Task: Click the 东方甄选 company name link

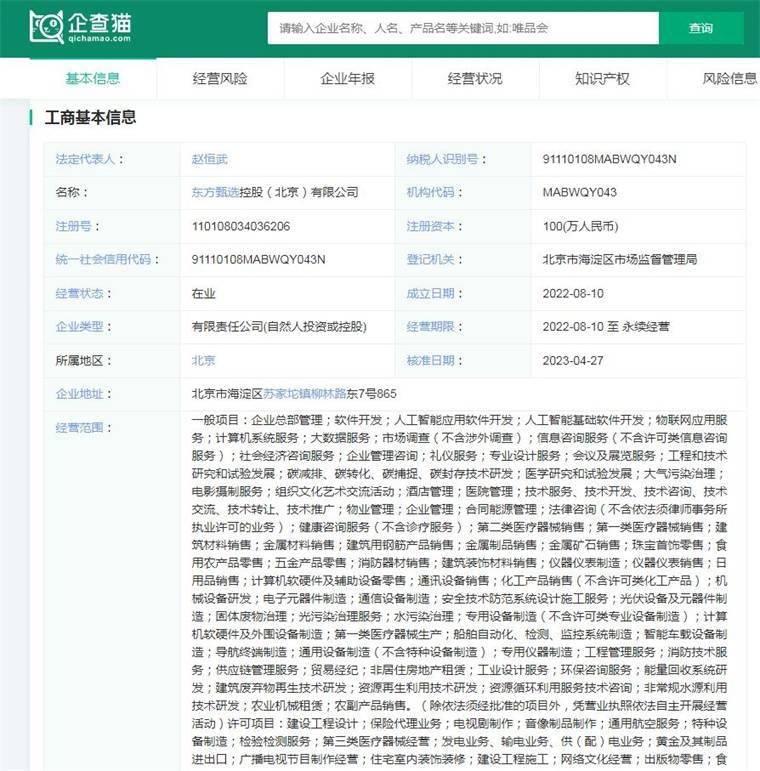Action: click(x=215, y=192)
